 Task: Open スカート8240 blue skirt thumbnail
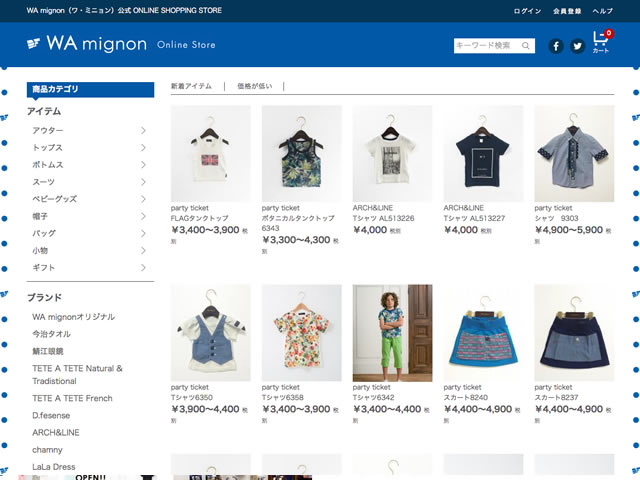(x=483, y=333)
